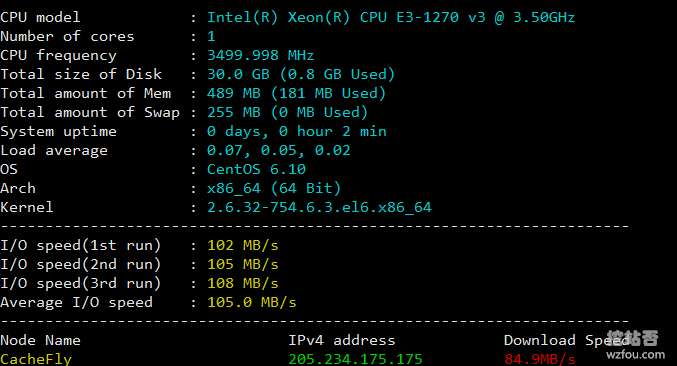The width and height of the screenshot is (677, 366).
Task: Click the 'Arch' label
Action: 18,188
